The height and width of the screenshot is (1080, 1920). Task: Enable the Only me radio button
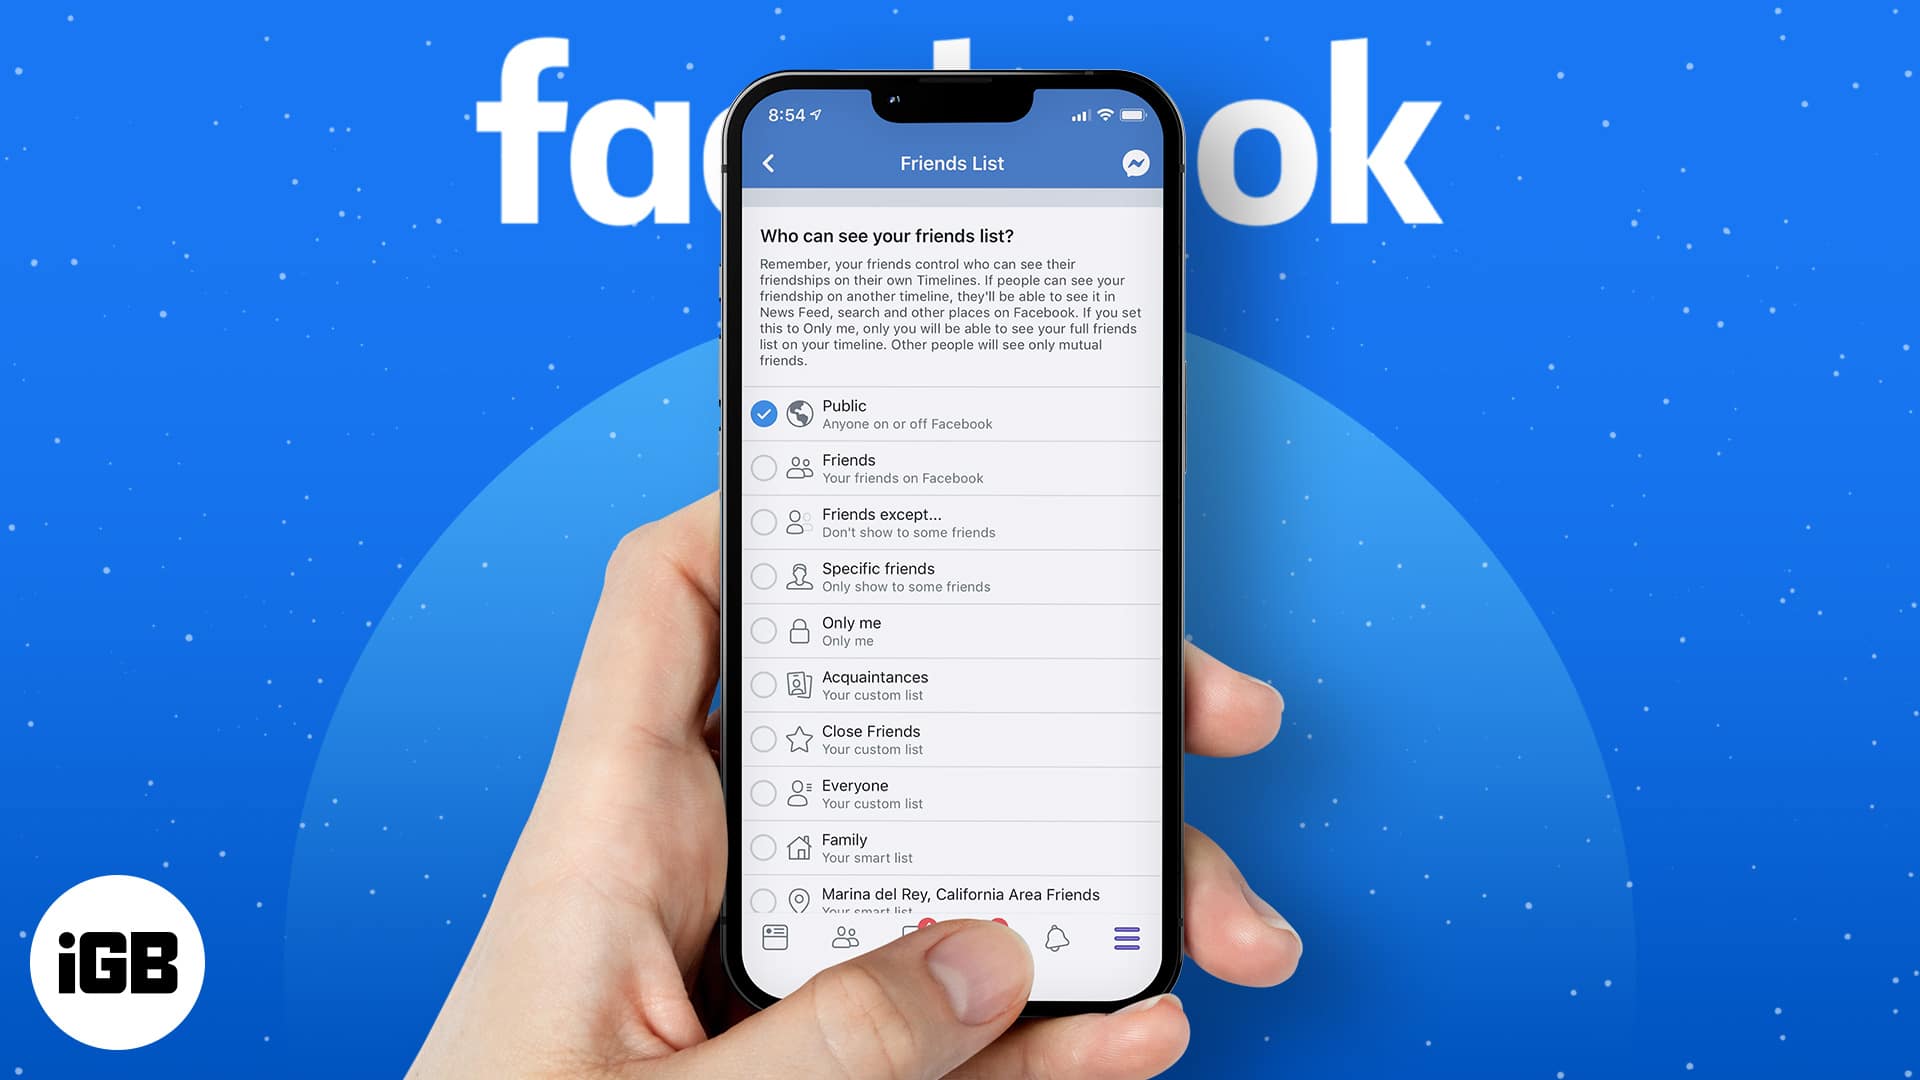pos(765,629)
